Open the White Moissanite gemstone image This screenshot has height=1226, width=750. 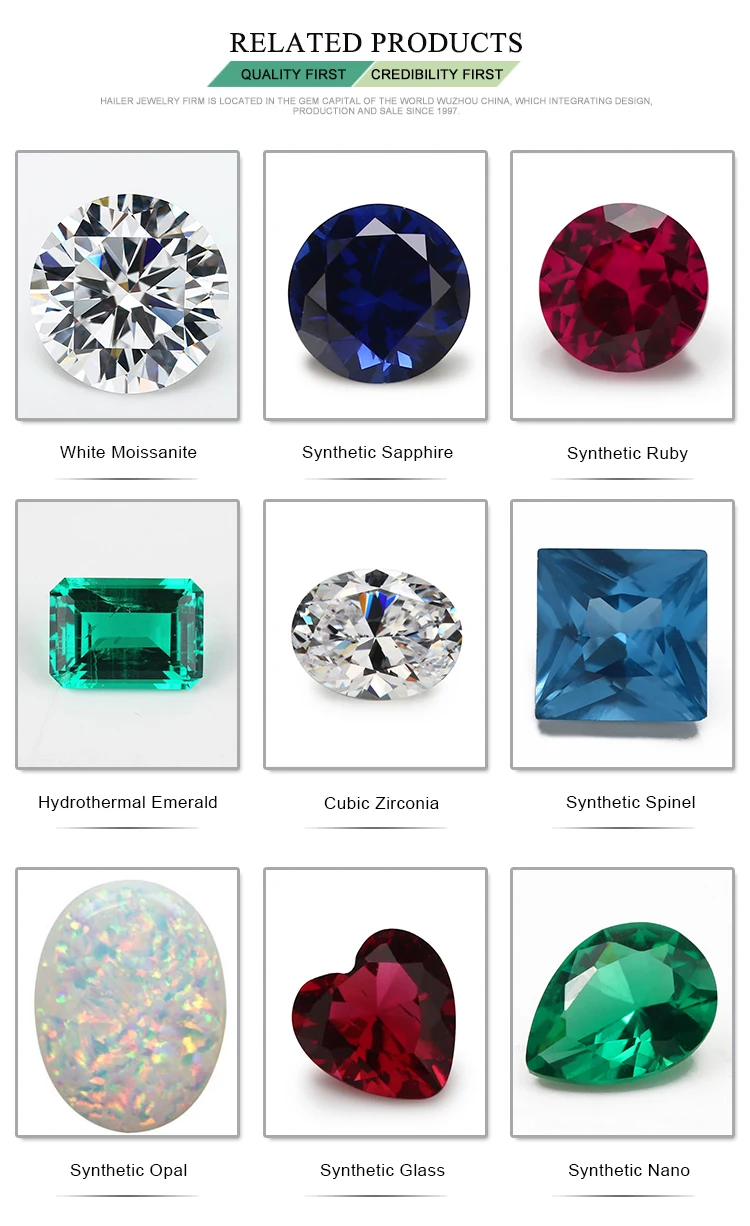(127, 285)
